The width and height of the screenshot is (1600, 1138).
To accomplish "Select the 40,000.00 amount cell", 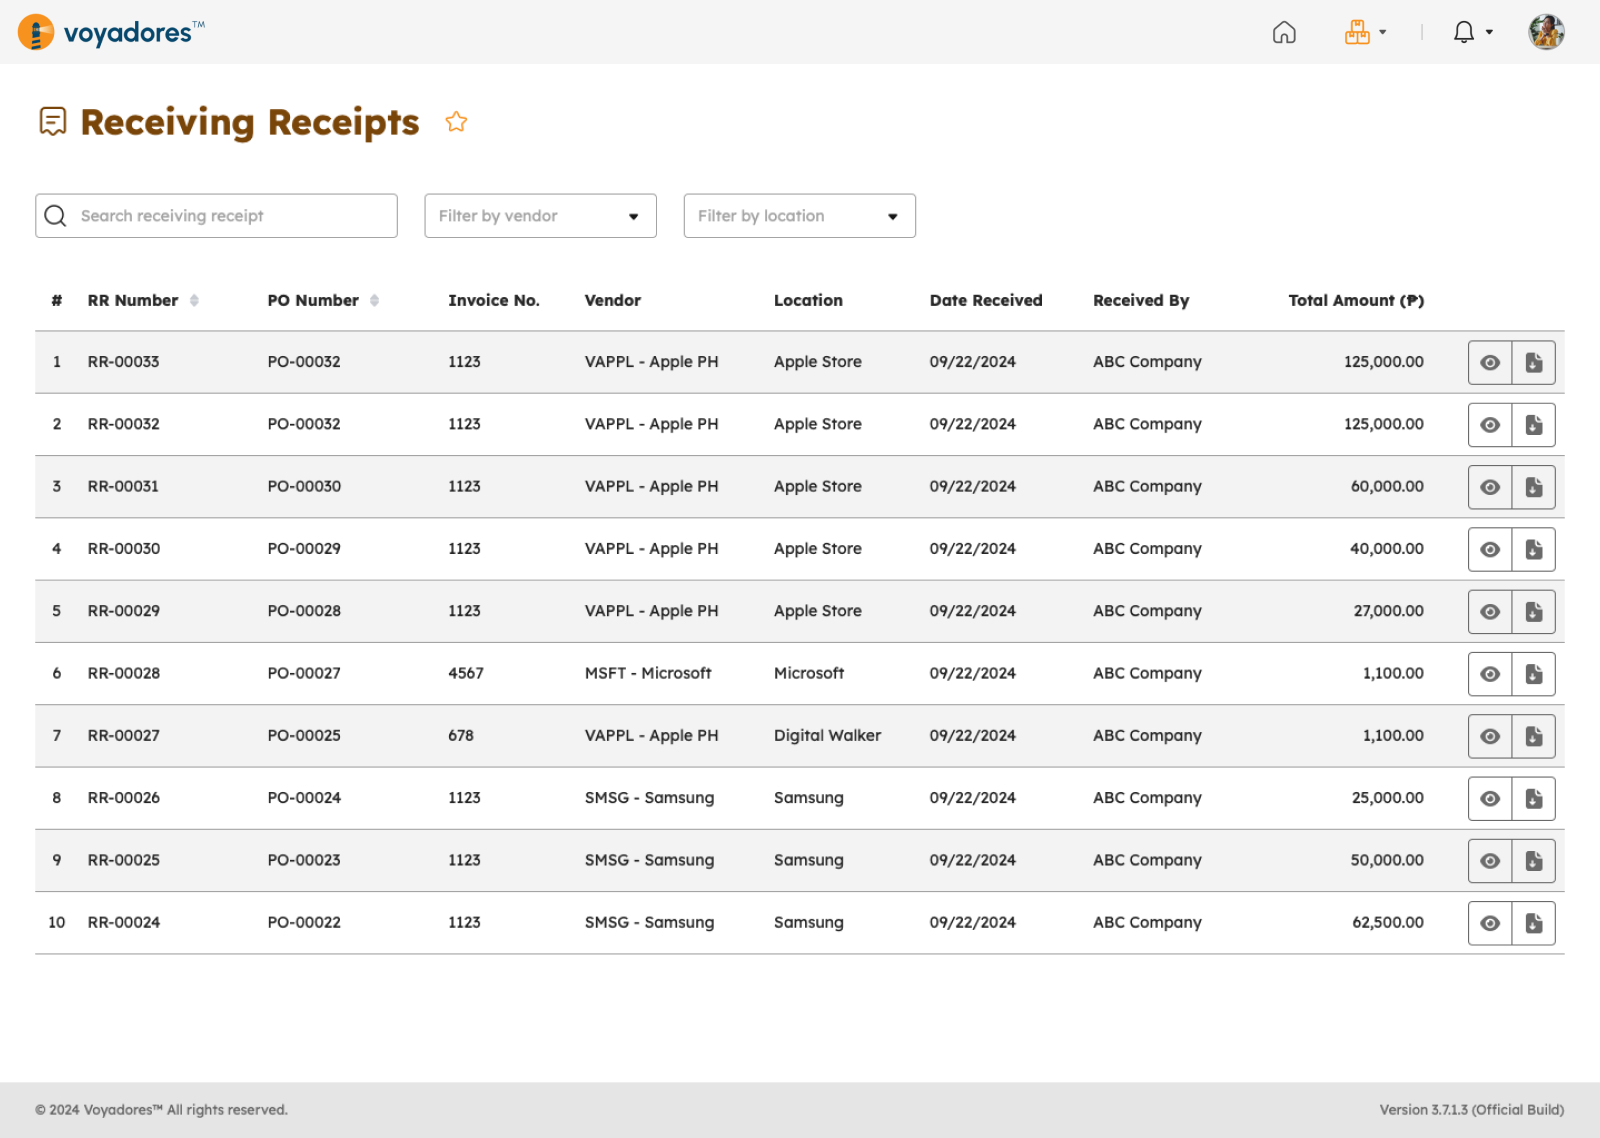I will pos(1387,548).
